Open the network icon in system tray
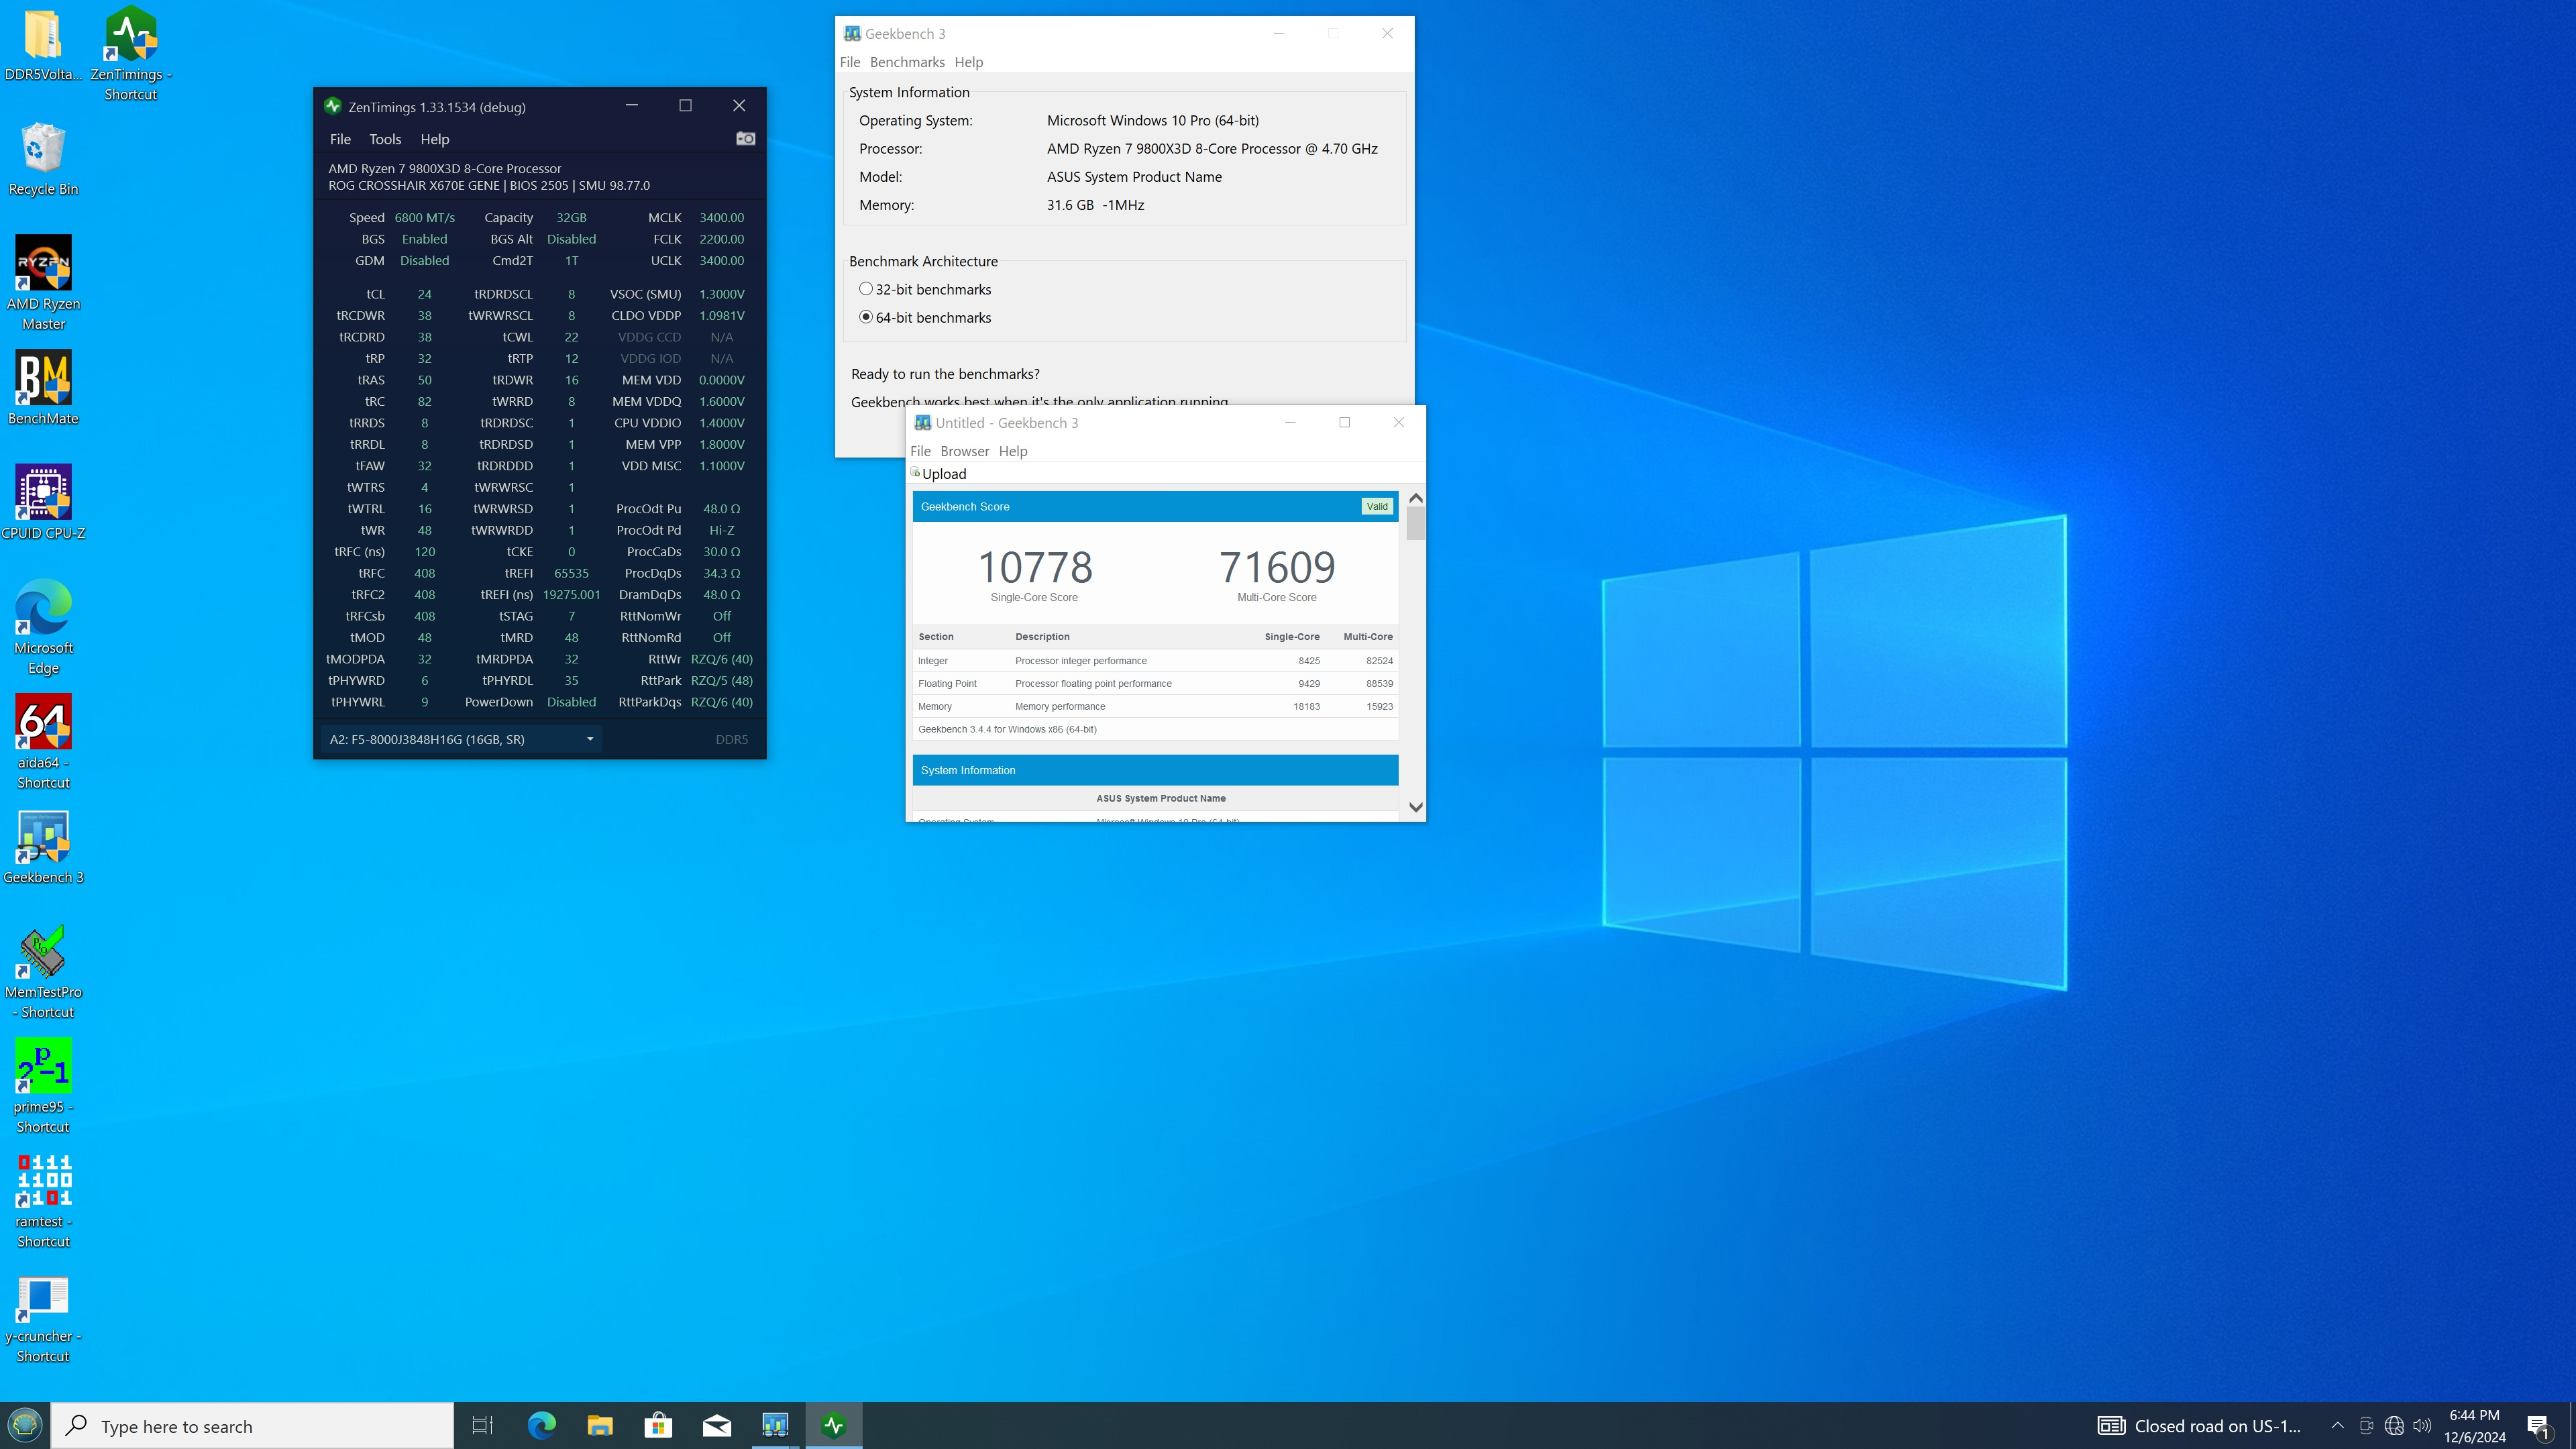 point(2393,1426)
